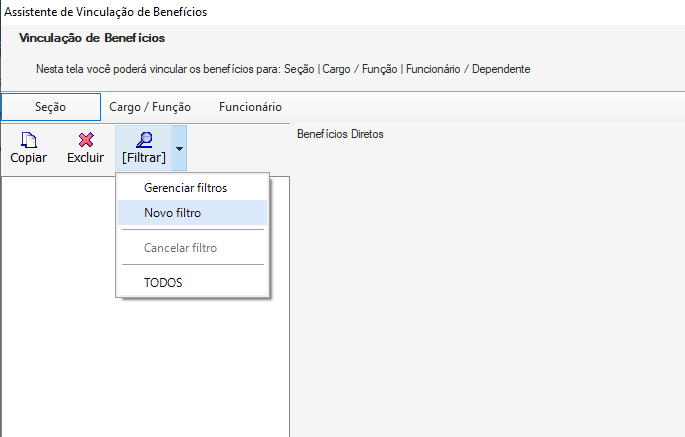
Task: Click the magnifier Filtrar icon
Action: [x=143, y=141]
